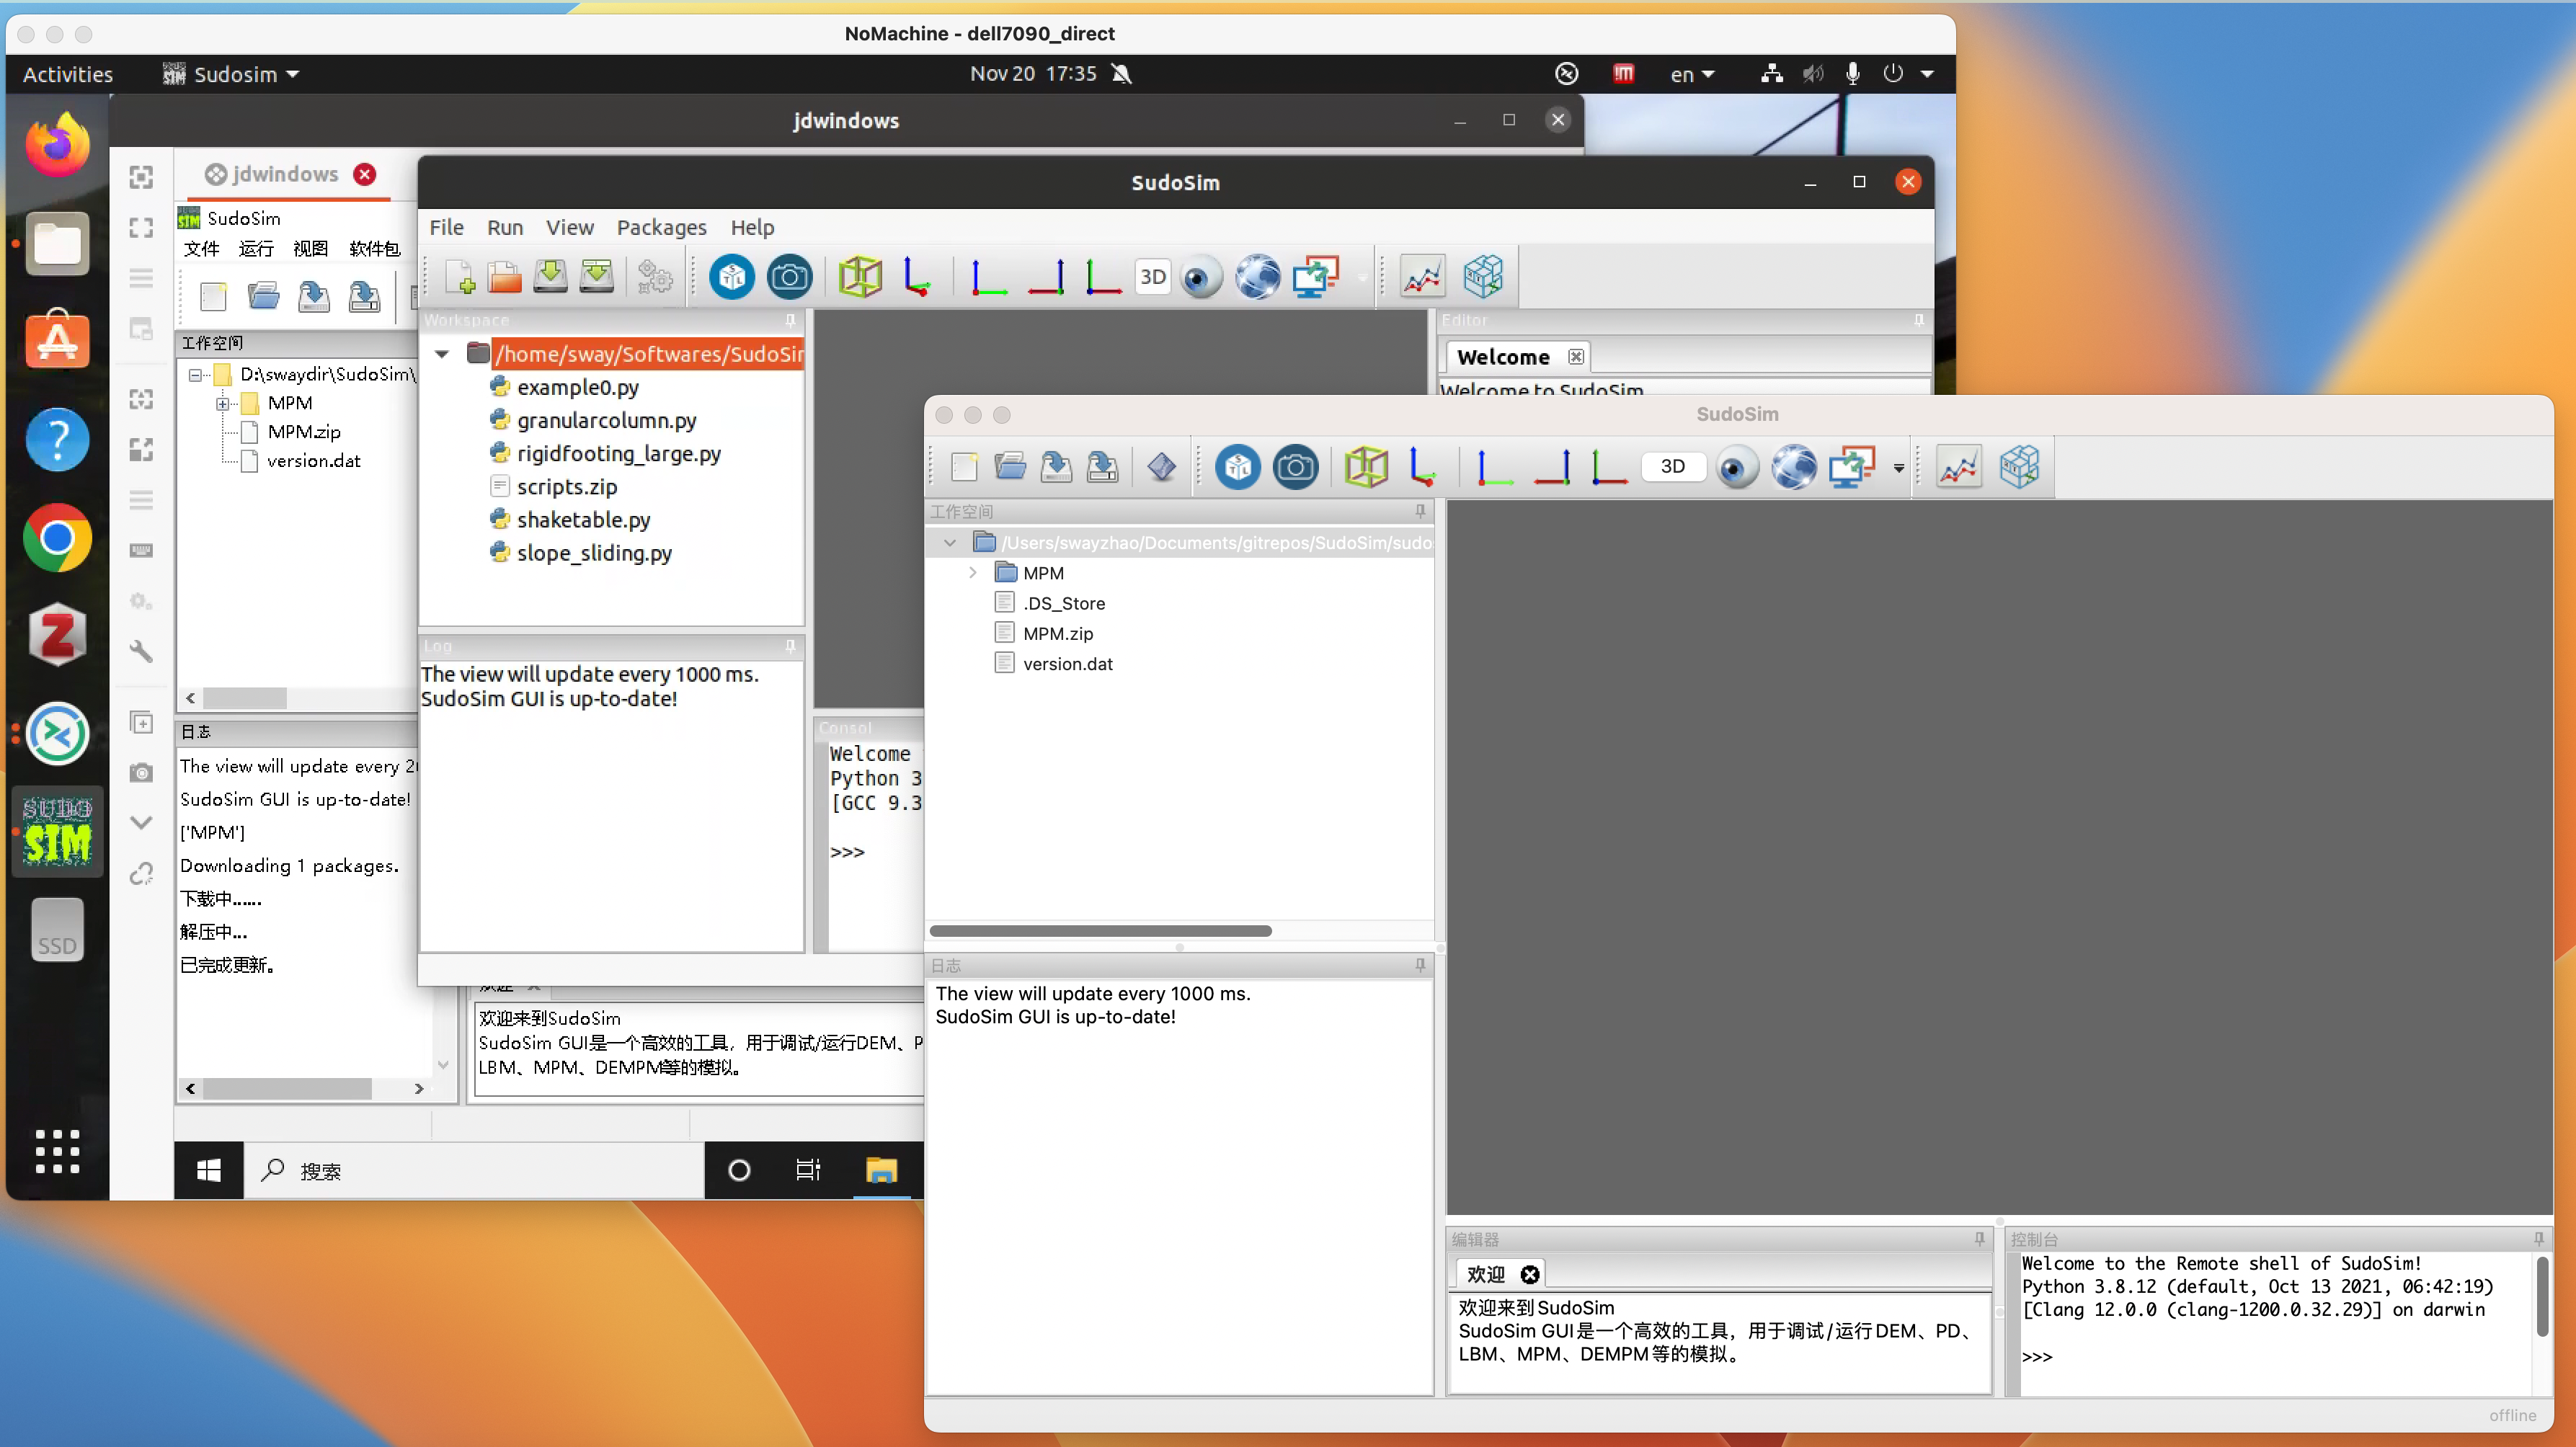Click the new file icon in Linux SudoSim toolbar
Viewport: 2576px width, 1447px height.
point(460,277)
